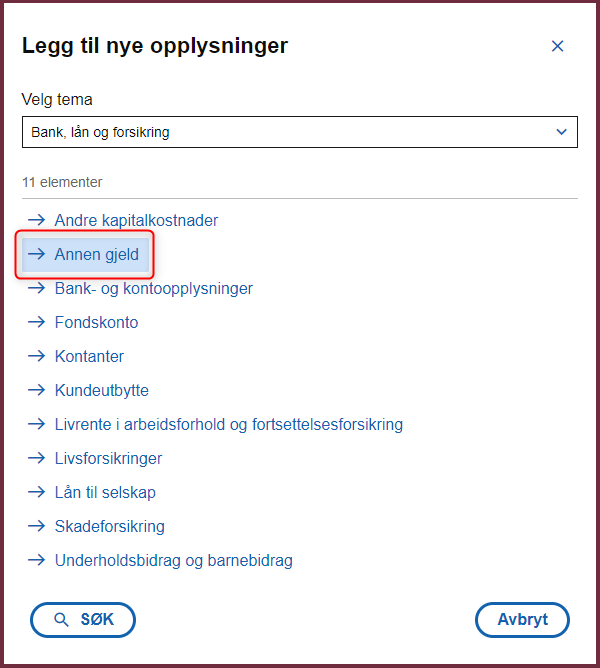Cancel with the Avbryt button
The width and height of the screenshot is (600, 668).
point(522,620)
